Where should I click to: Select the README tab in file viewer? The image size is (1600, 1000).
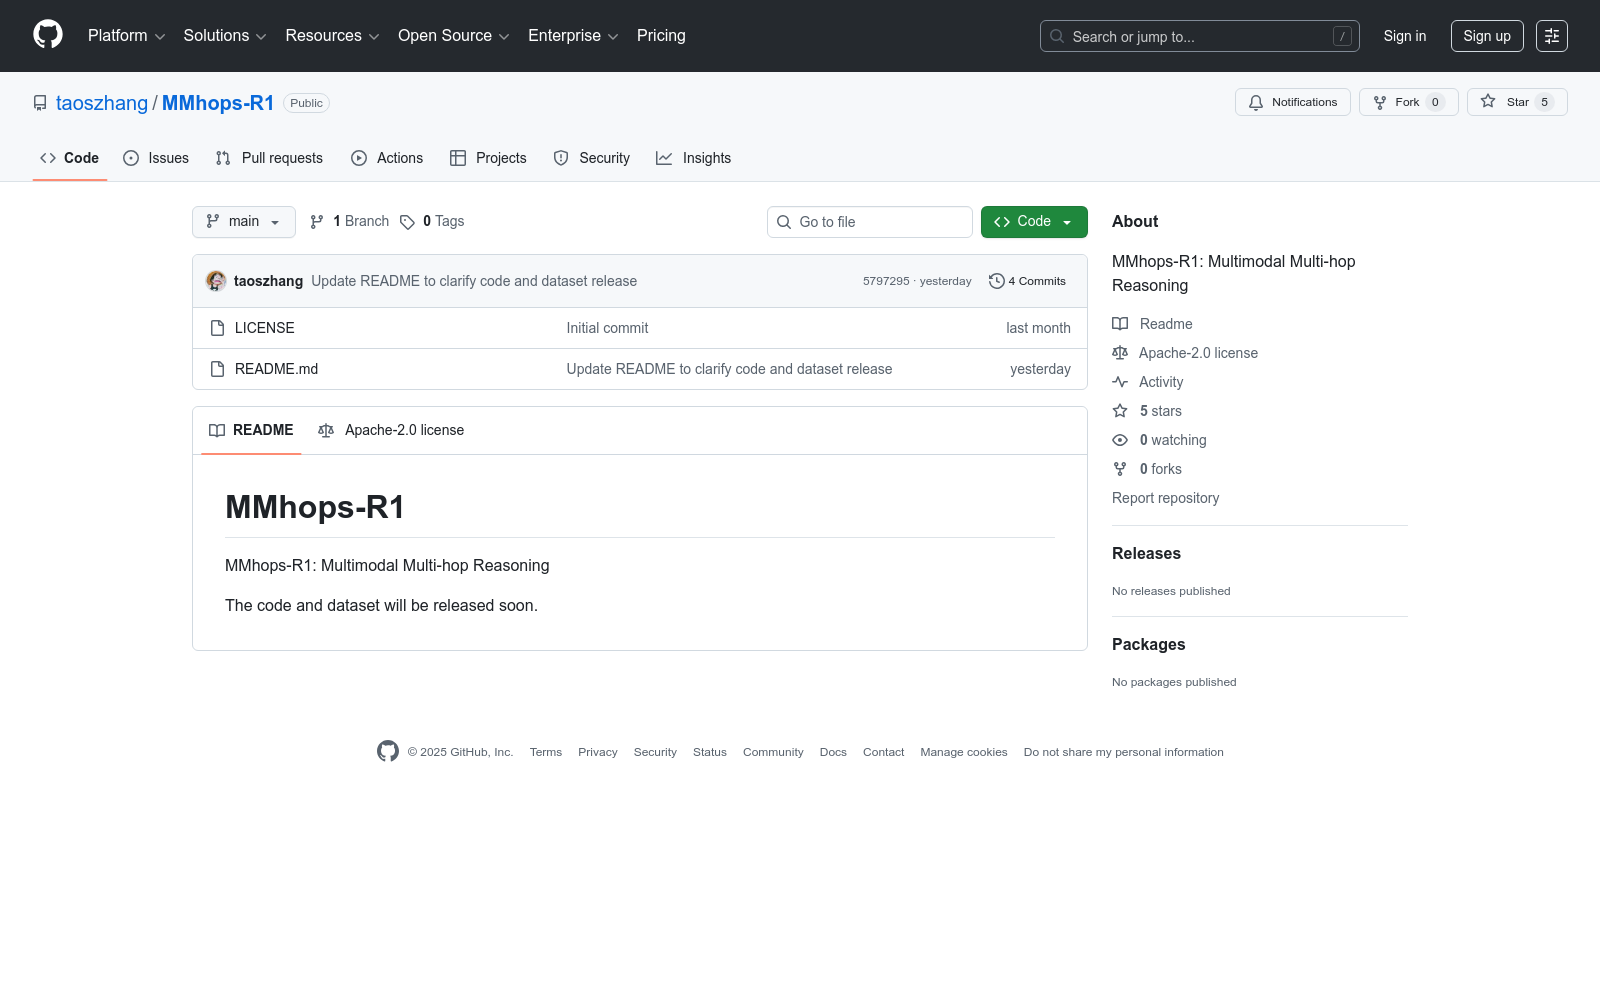251,430
